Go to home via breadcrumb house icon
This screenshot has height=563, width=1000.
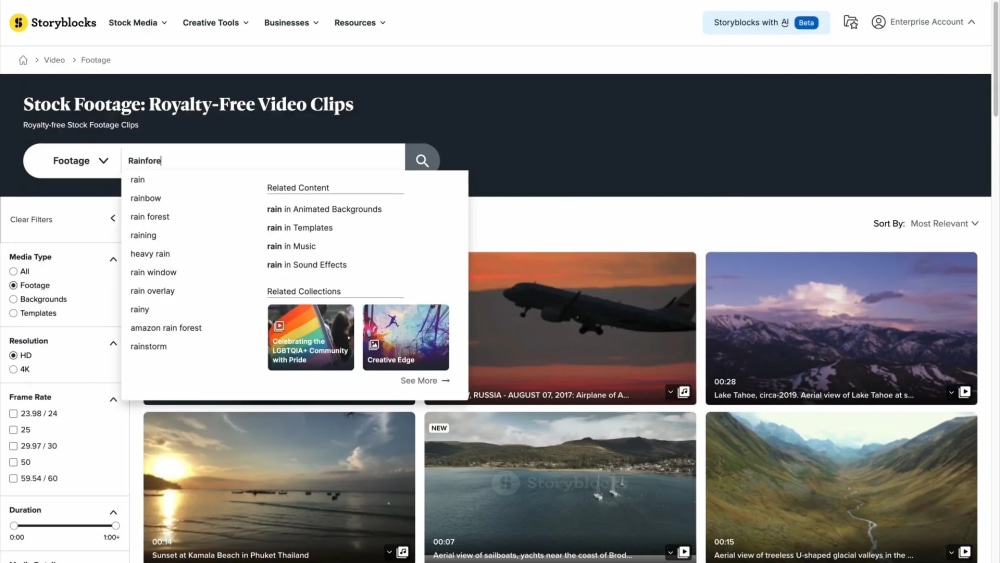tap(23, 60)
